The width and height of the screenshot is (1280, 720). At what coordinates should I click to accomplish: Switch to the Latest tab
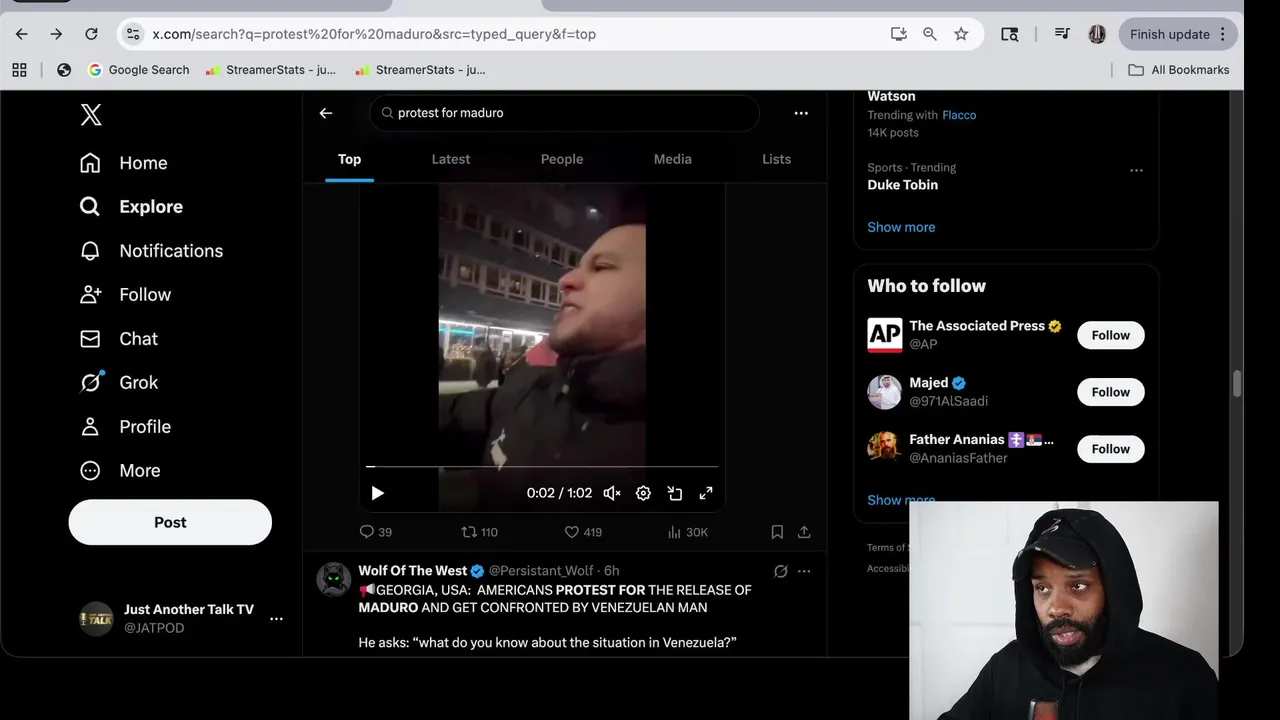451,159
